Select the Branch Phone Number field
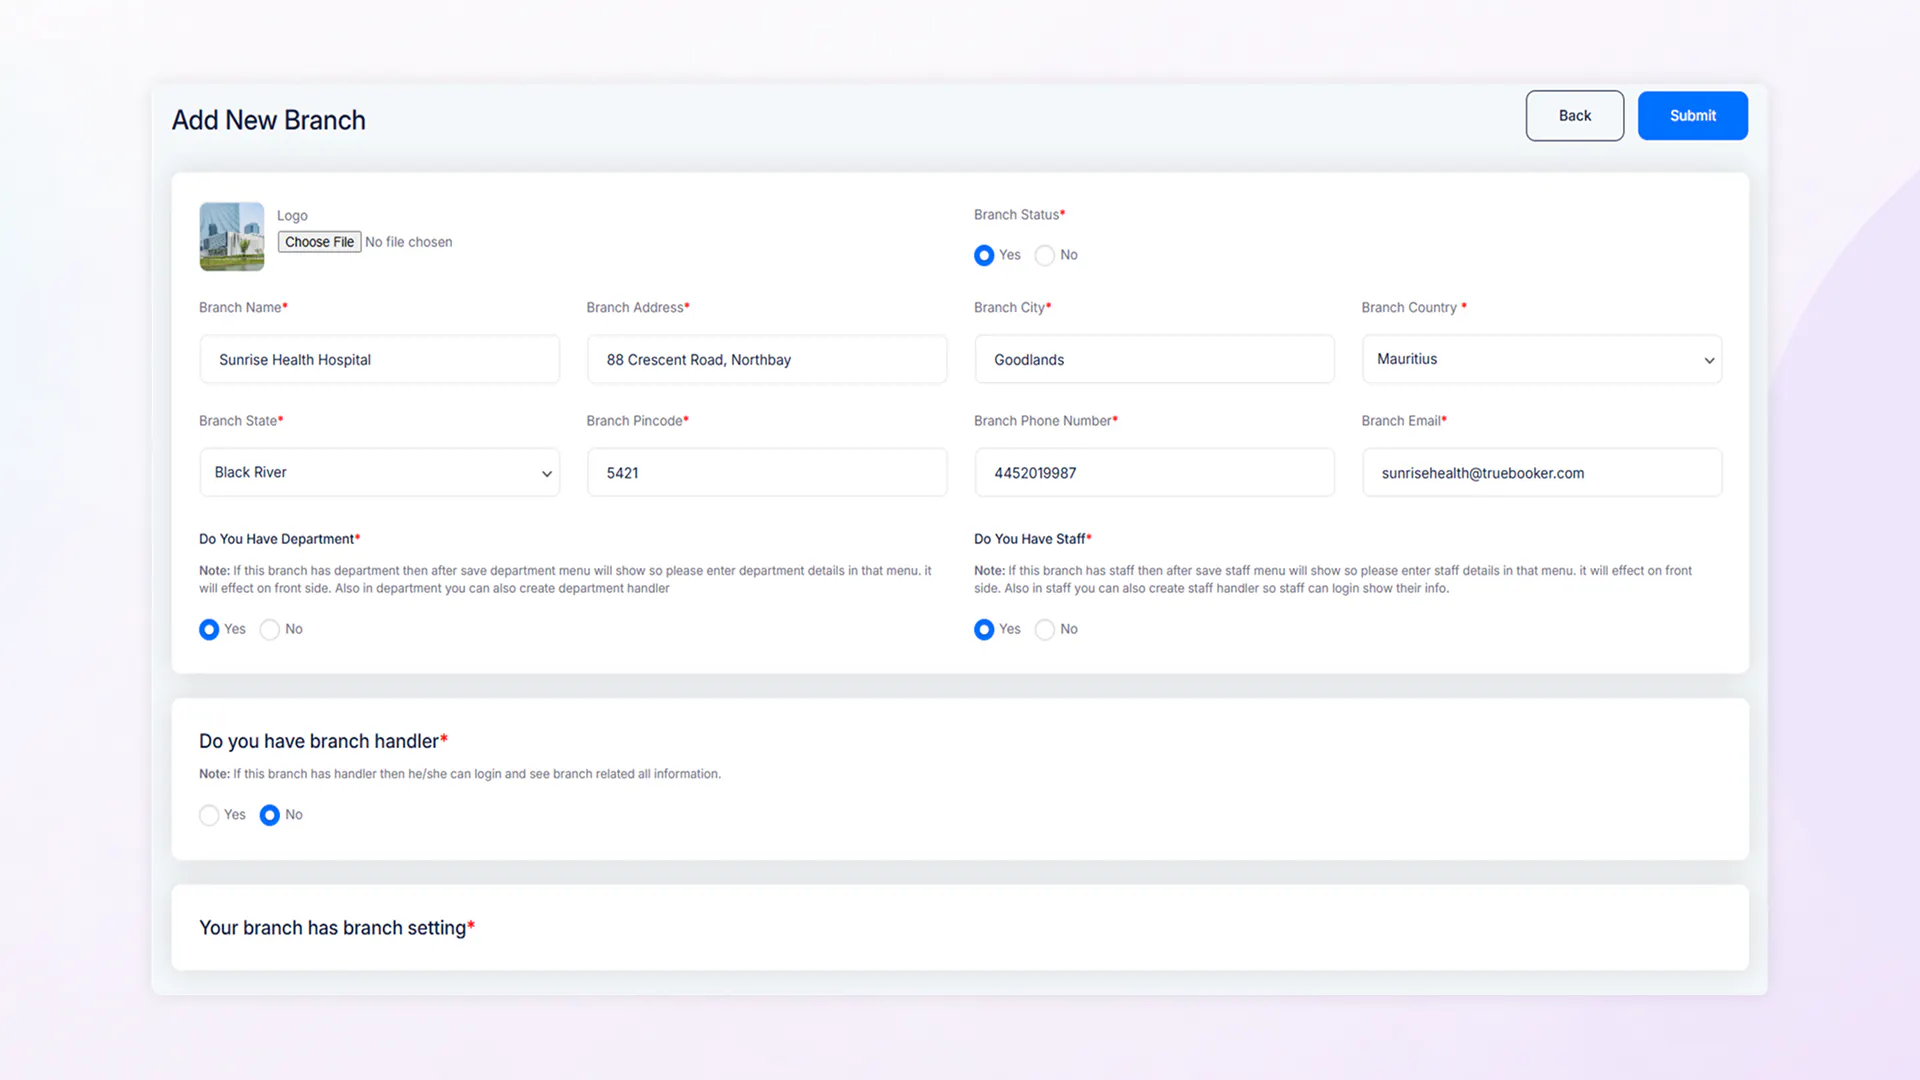The height and width of the screenshot is (1080, 1920). 1154,472
